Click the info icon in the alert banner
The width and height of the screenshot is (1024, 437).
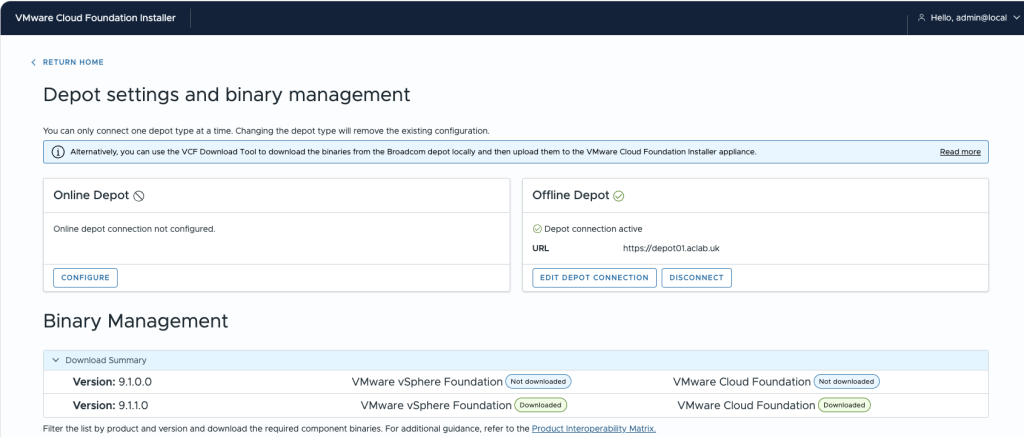click(x=58, y=152)
